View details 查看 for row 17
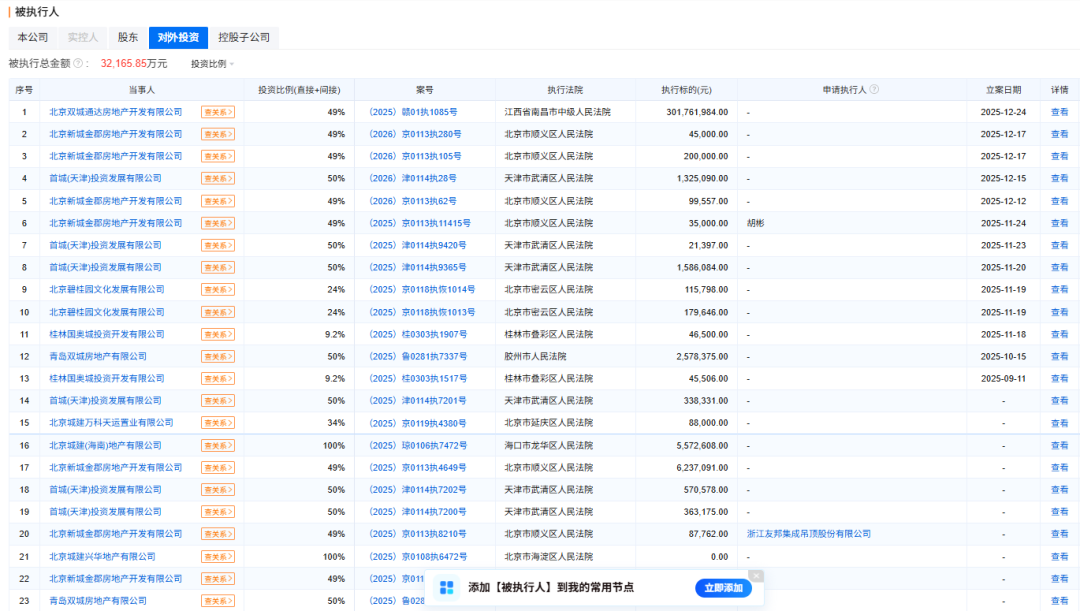 point(1059,467)
